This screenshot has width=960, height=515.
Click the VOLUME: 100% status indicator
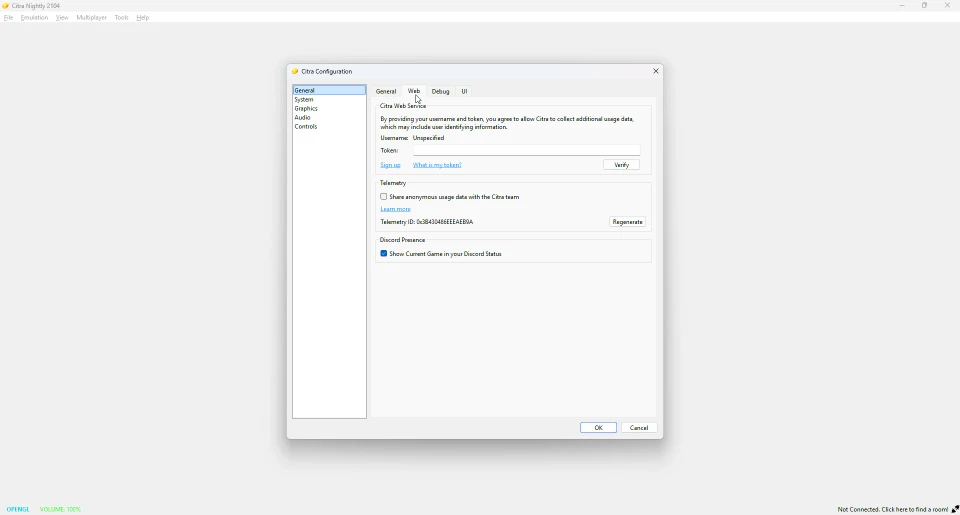coord(60,509)
